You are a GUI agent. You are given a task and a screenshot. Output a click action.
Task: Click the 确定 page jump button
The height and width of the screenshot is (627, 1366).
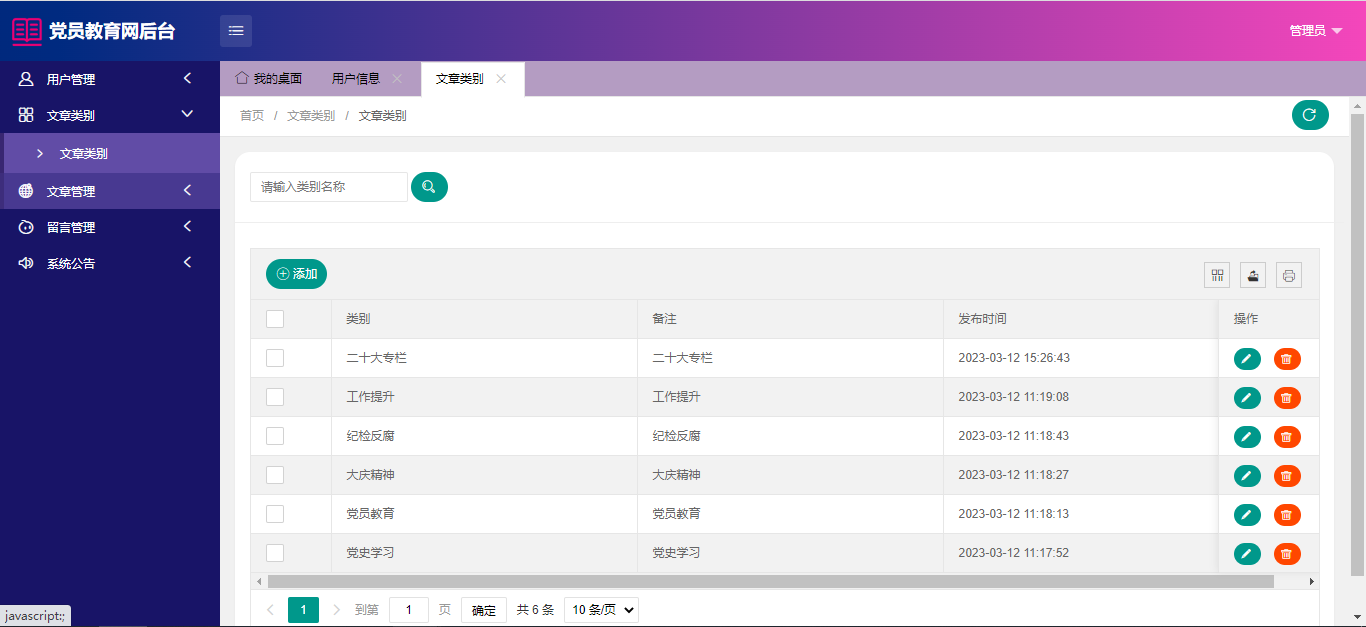(x=484, y=610)
